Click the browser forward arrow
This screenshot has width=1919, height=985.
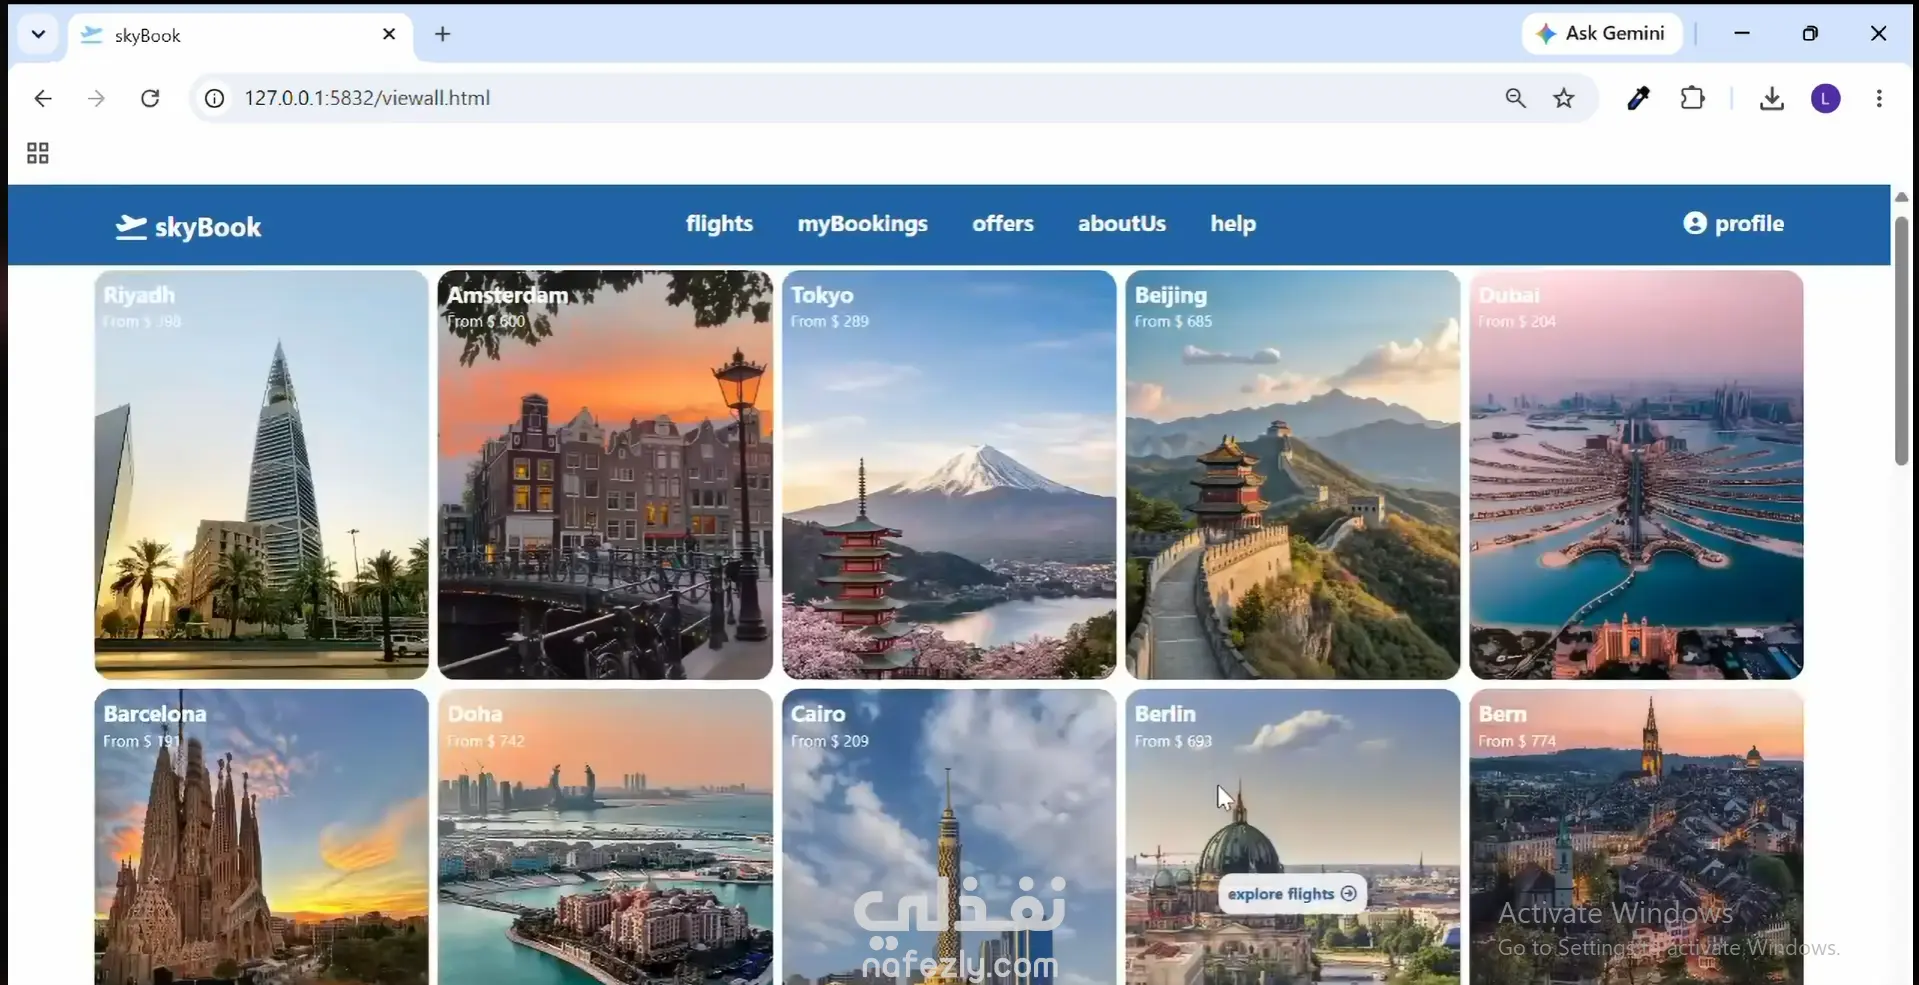96,98
